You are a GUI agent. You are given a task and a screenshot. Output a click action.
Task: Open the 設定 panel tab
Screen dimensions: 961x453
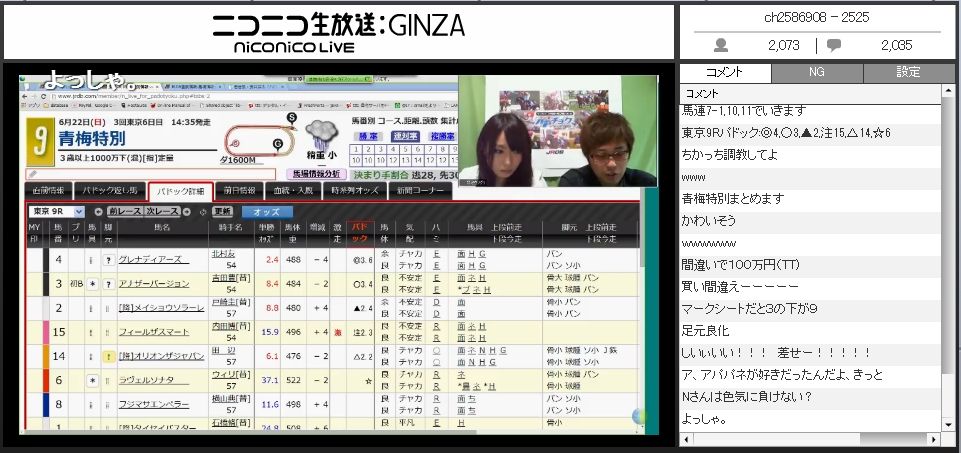click(909, 72)
